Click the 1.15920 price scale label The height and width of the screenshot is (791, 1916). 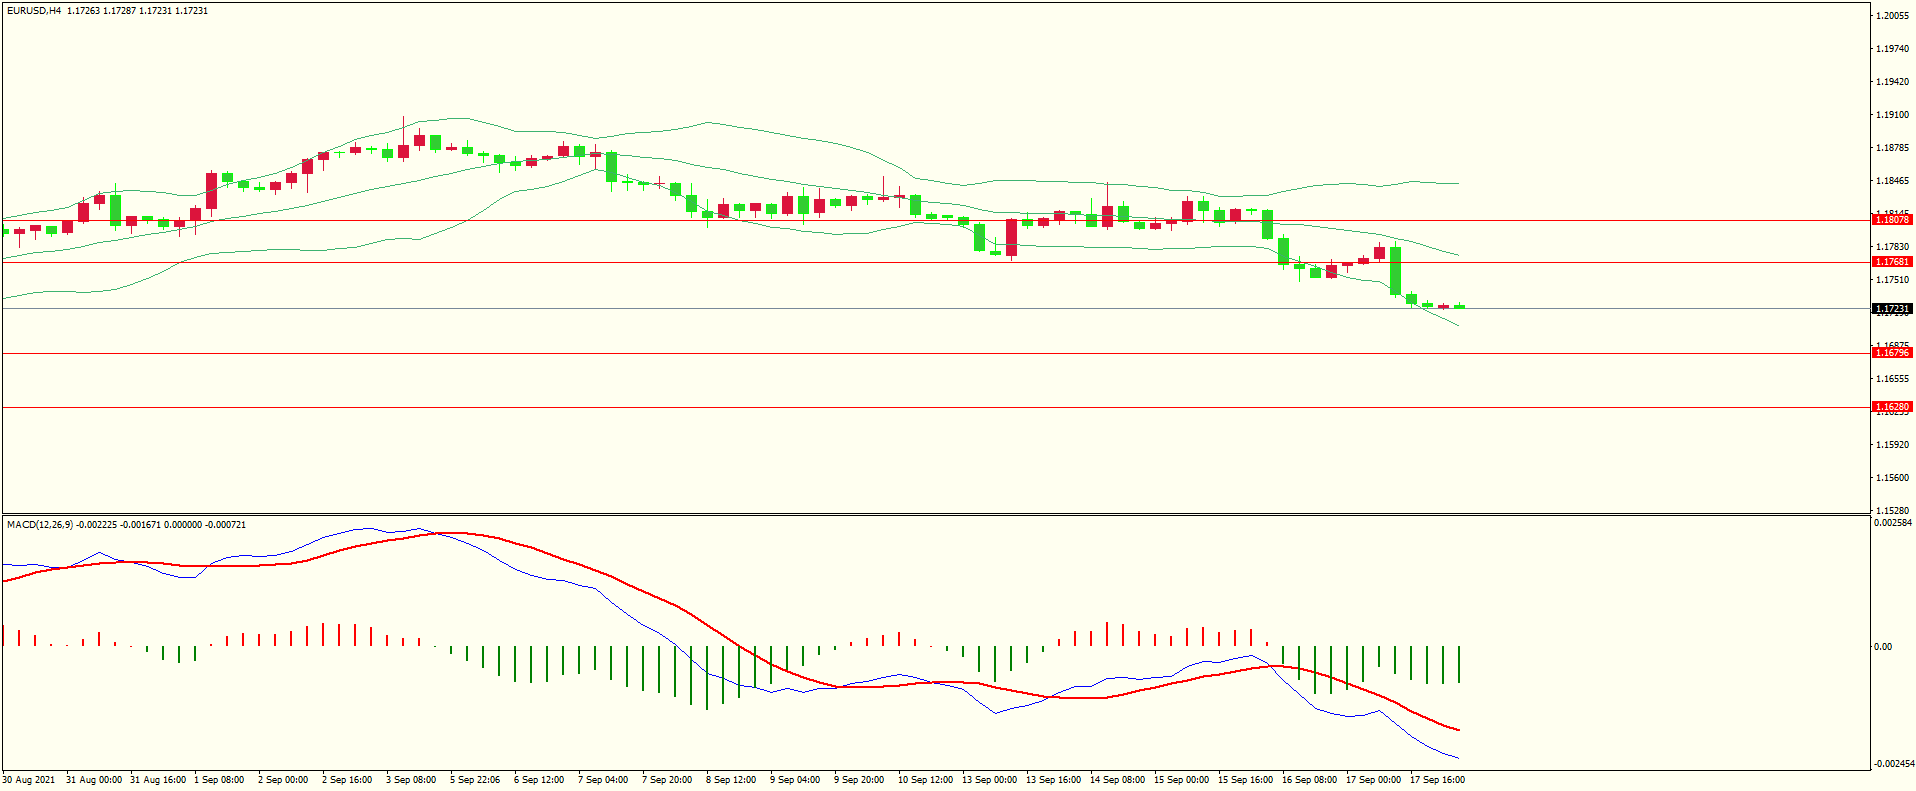pyautogui.click(x=1893, y=445)
